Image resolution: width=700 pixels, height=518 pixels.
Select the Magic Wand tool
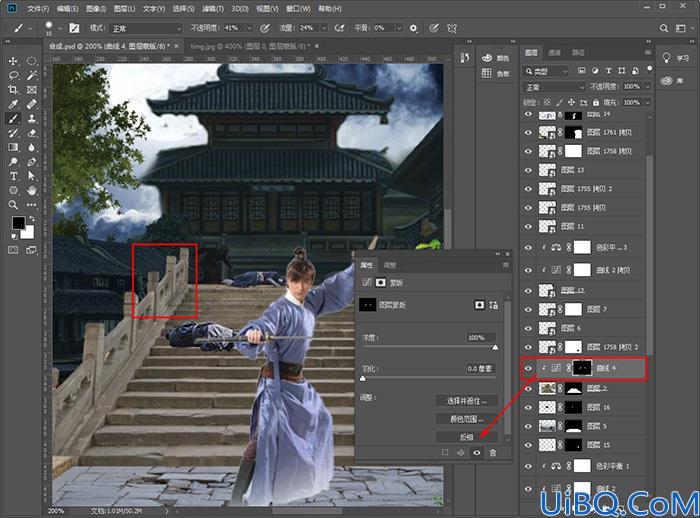click(31, 75)
